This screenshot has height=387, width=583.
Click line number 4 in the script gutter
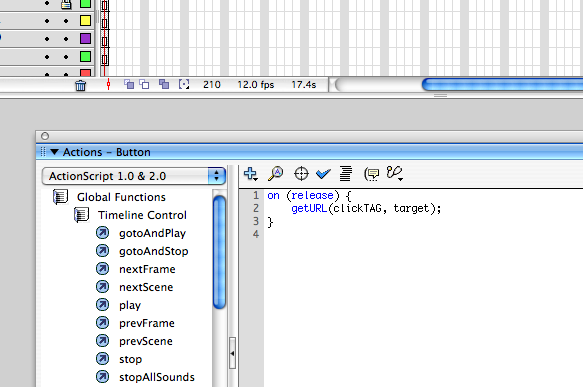pyautogui.click(x=256, y=234)
